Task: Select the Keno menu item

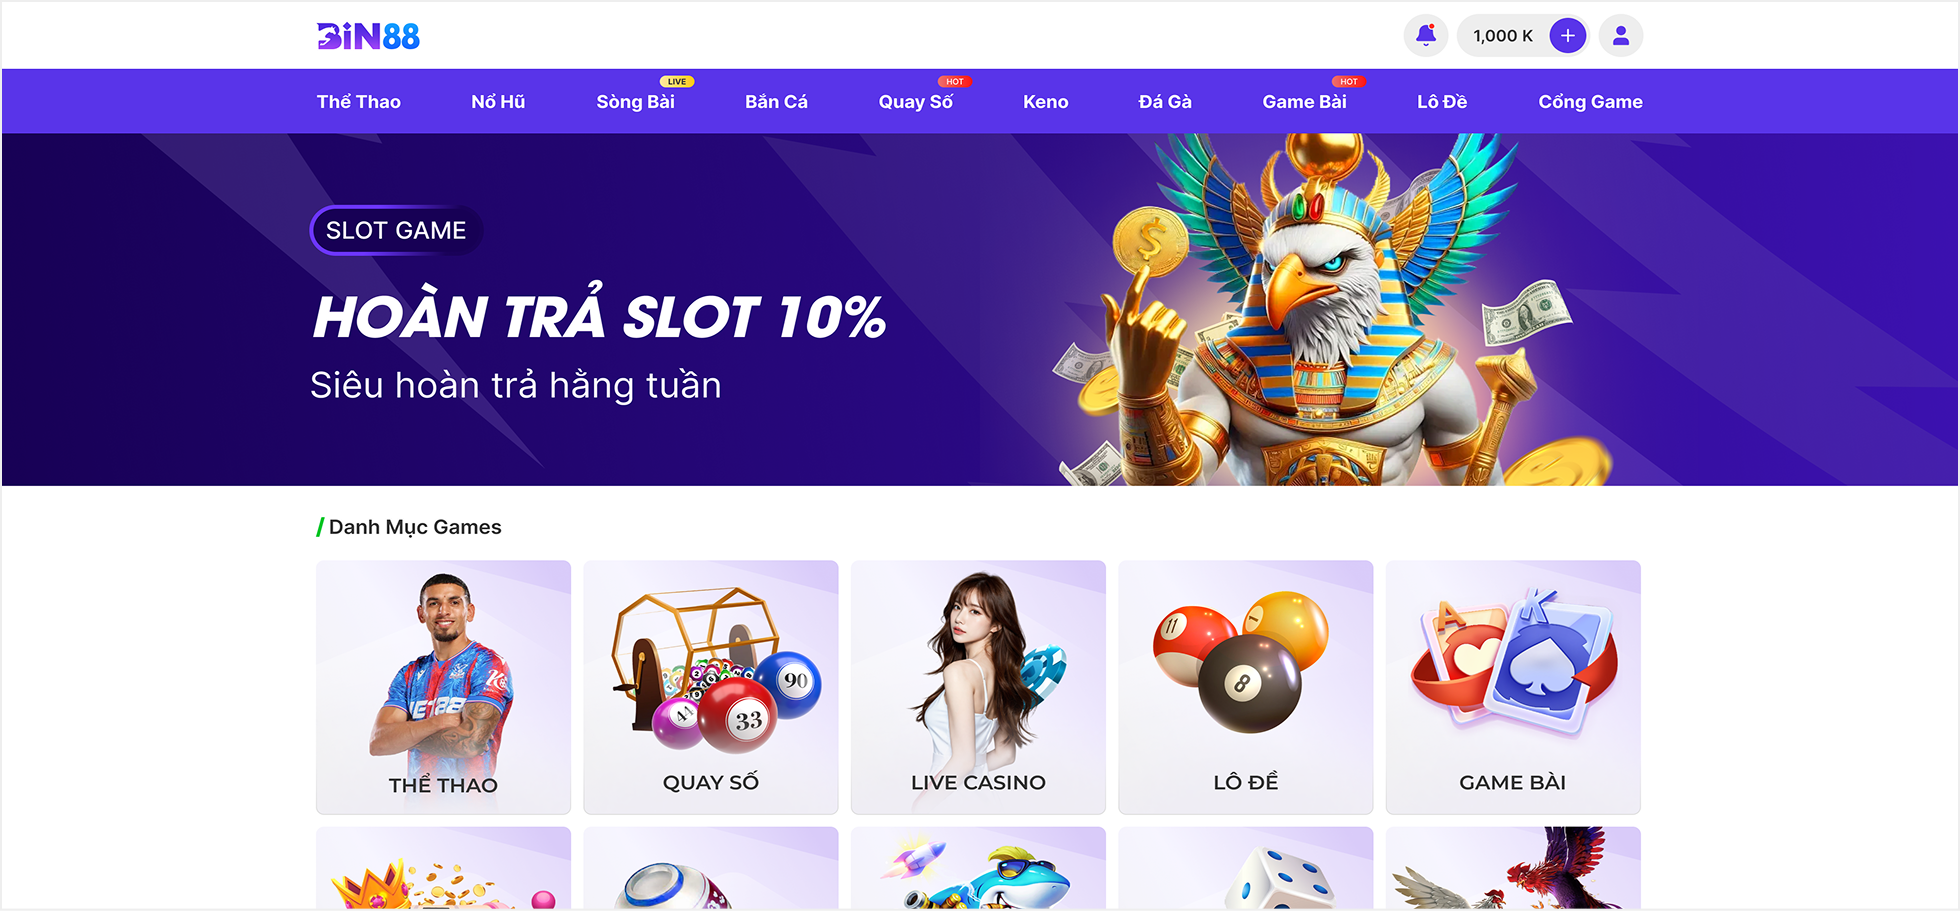Action: (1045, 102)
